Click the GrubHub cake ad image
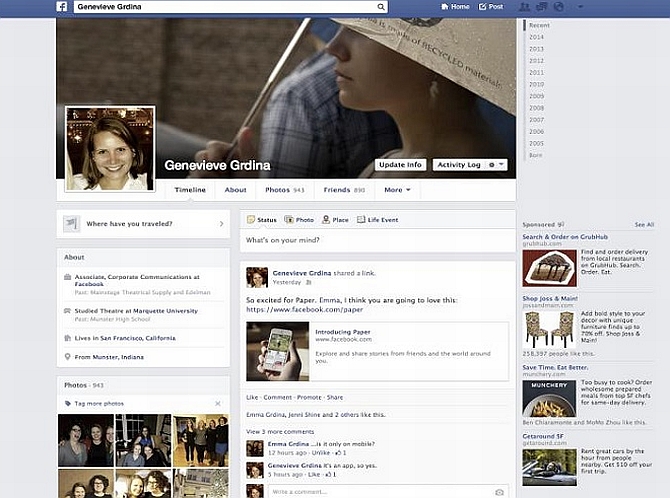 pyautogui.click(x=550, y=268)
